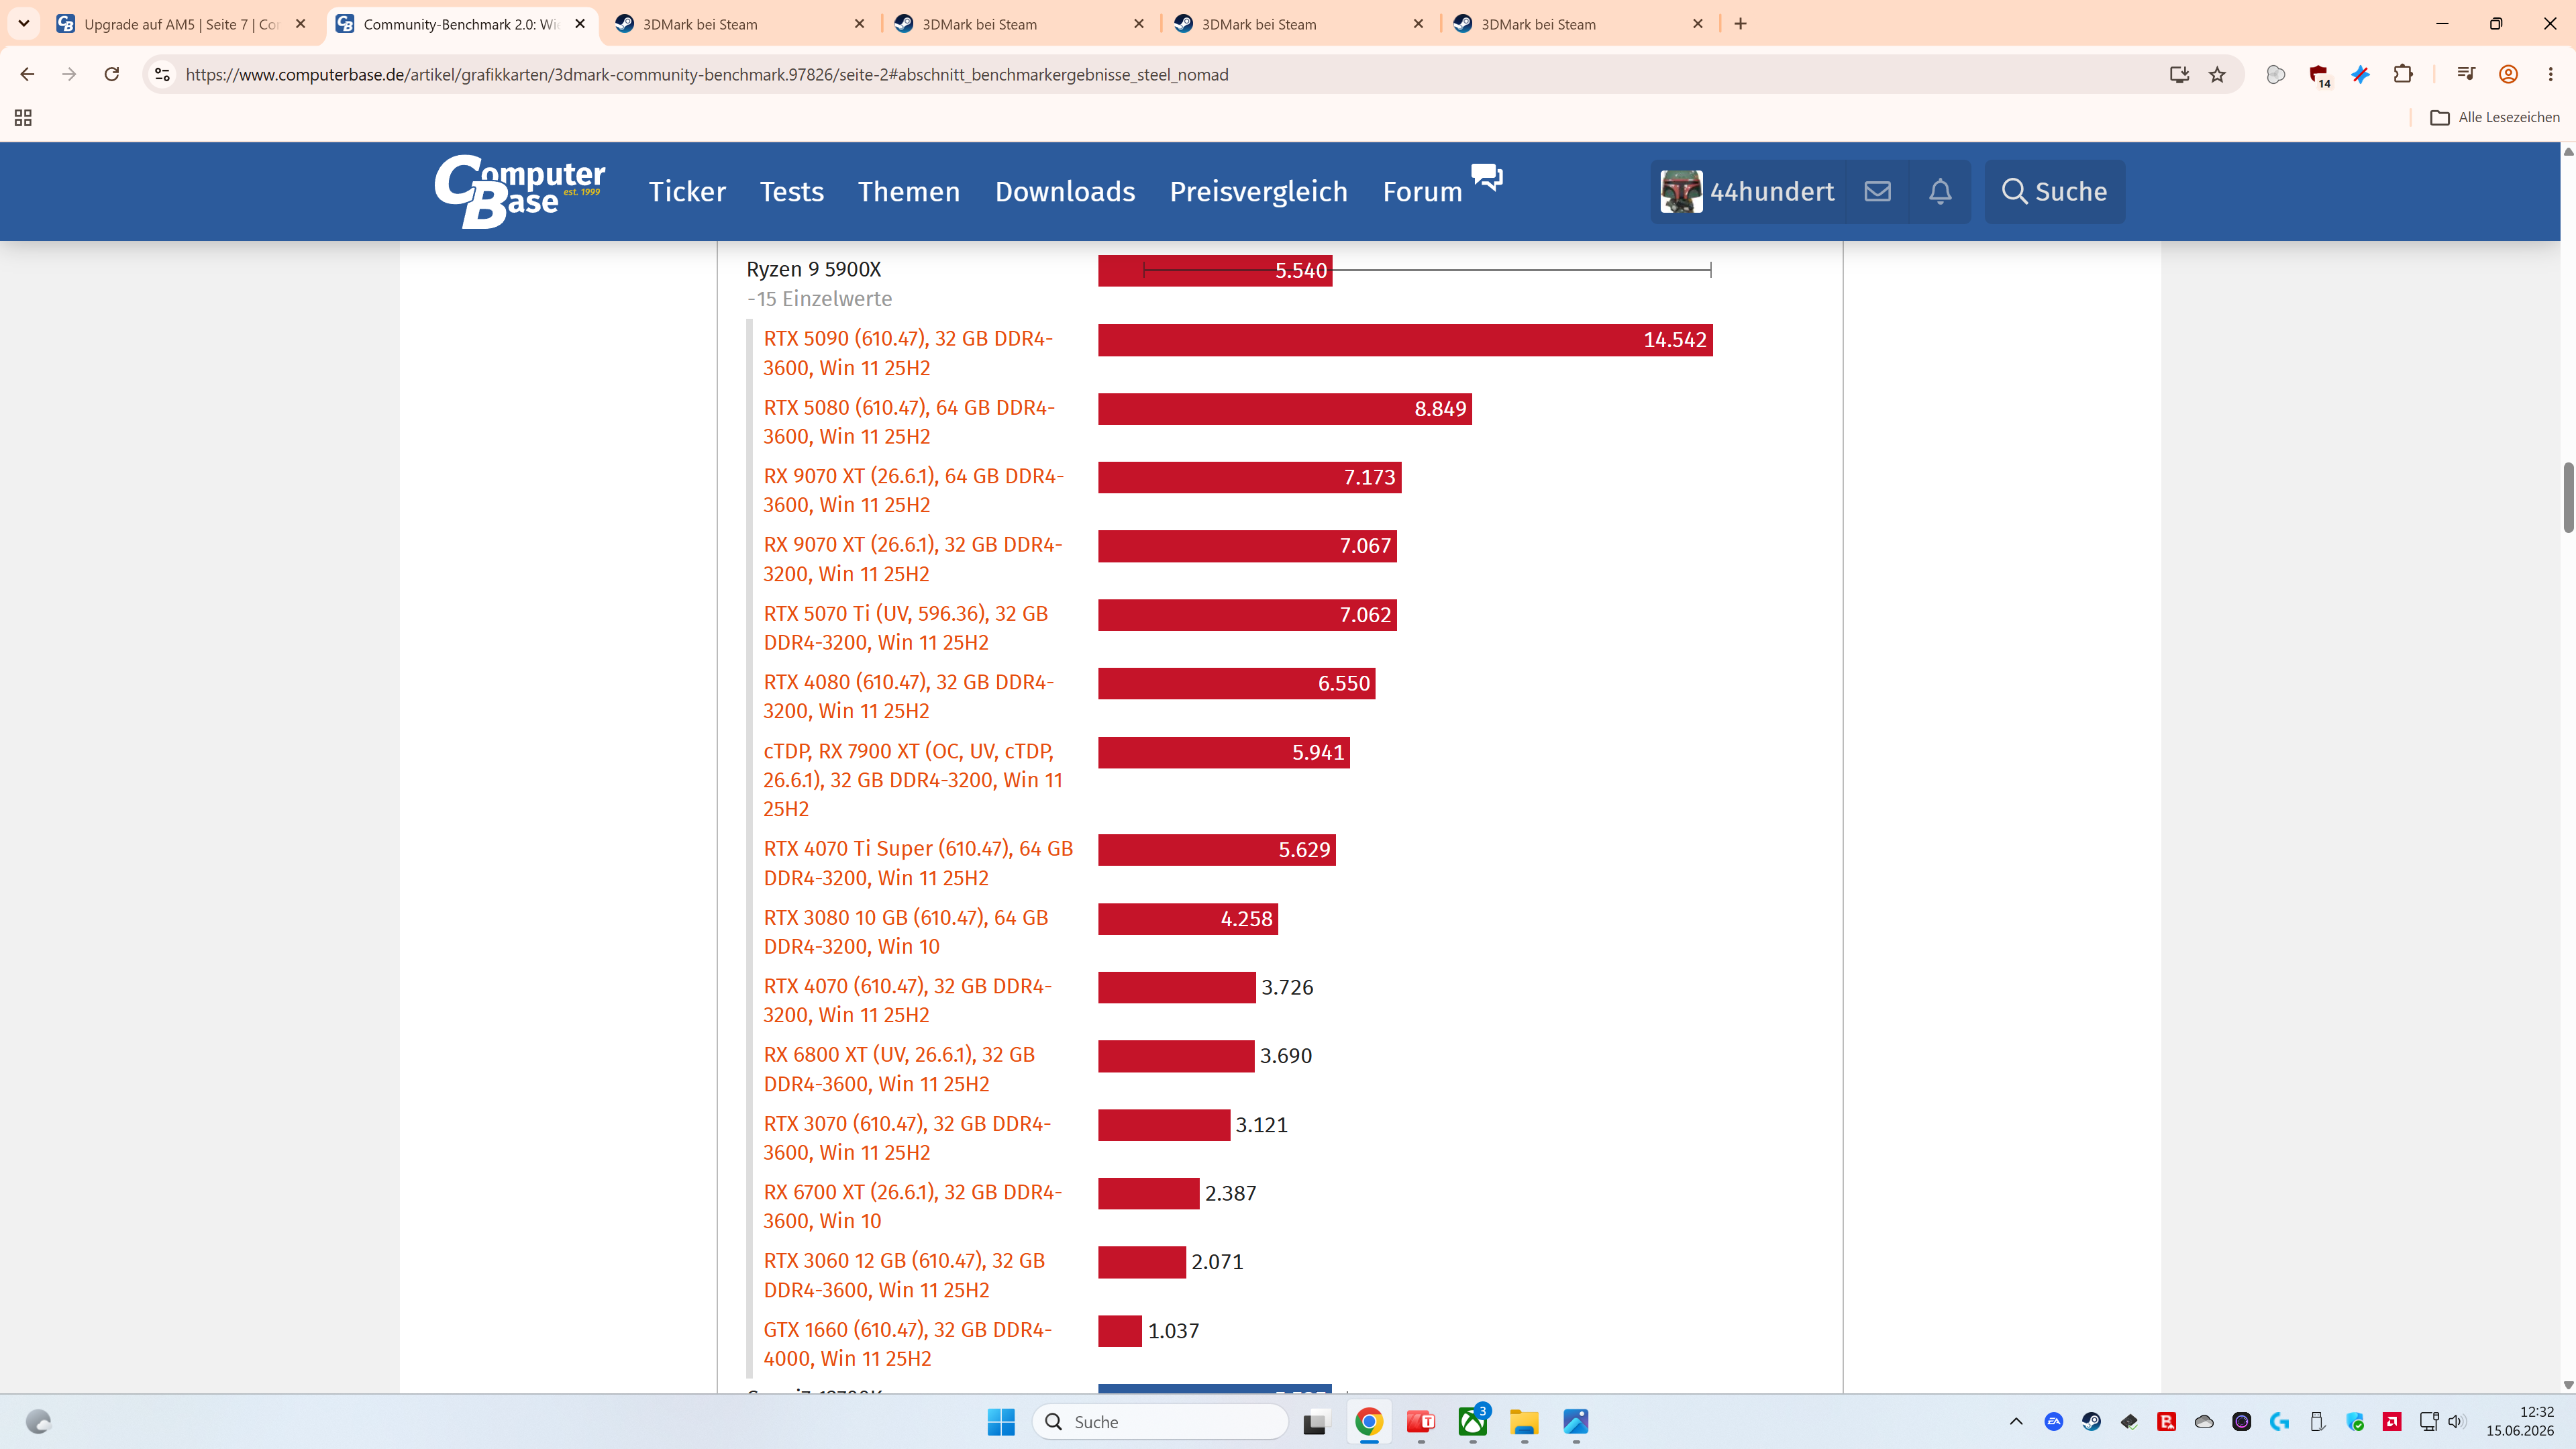Open the RTX 3080 10 GB entry
Image resolution: width=2576 pixels, height=1449 pixels.
905,932
